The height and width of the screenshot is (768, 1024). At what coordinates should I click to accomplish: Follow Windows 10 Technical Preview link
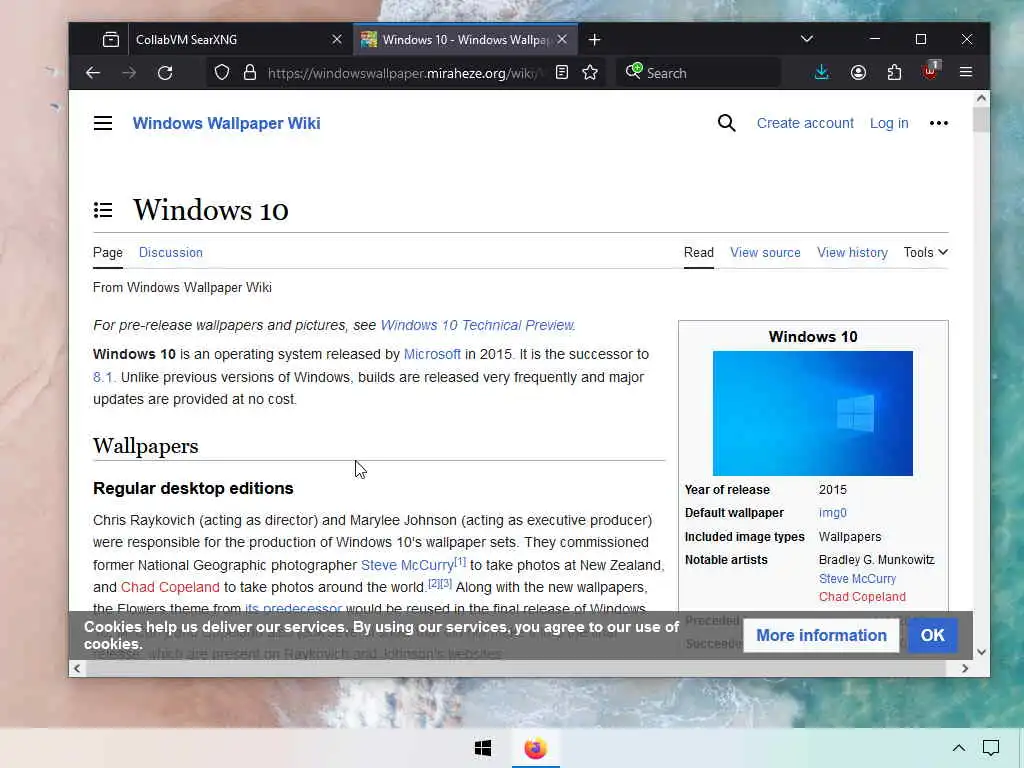[477, 325]
